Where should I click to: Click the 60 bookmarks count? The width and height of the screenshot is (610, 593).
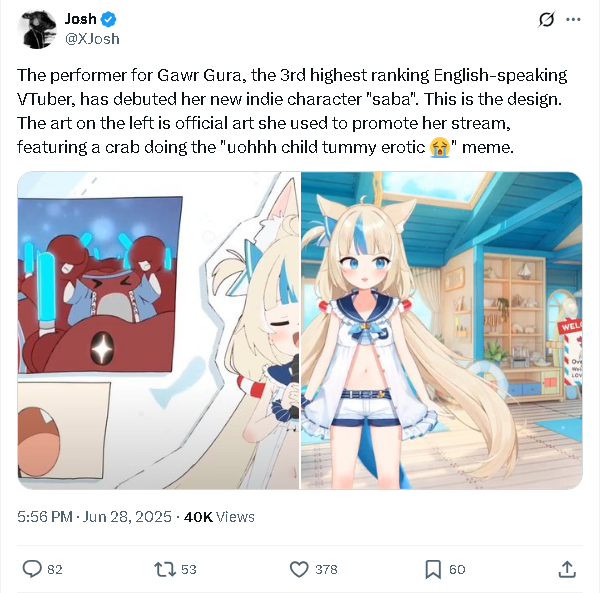[x=457, y=570]
